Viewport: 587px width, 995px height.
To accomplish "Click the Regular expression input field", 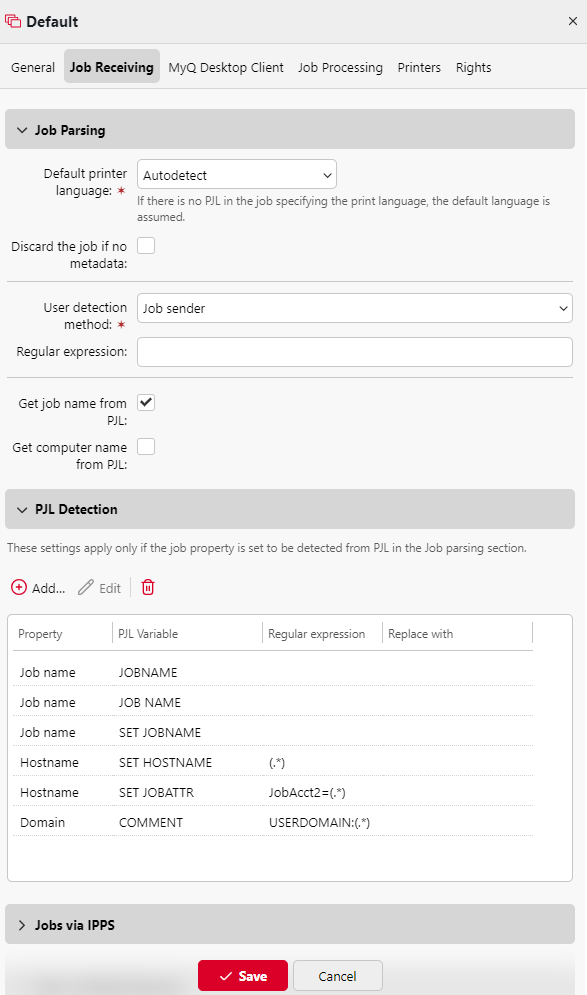I will pos(355,351).
